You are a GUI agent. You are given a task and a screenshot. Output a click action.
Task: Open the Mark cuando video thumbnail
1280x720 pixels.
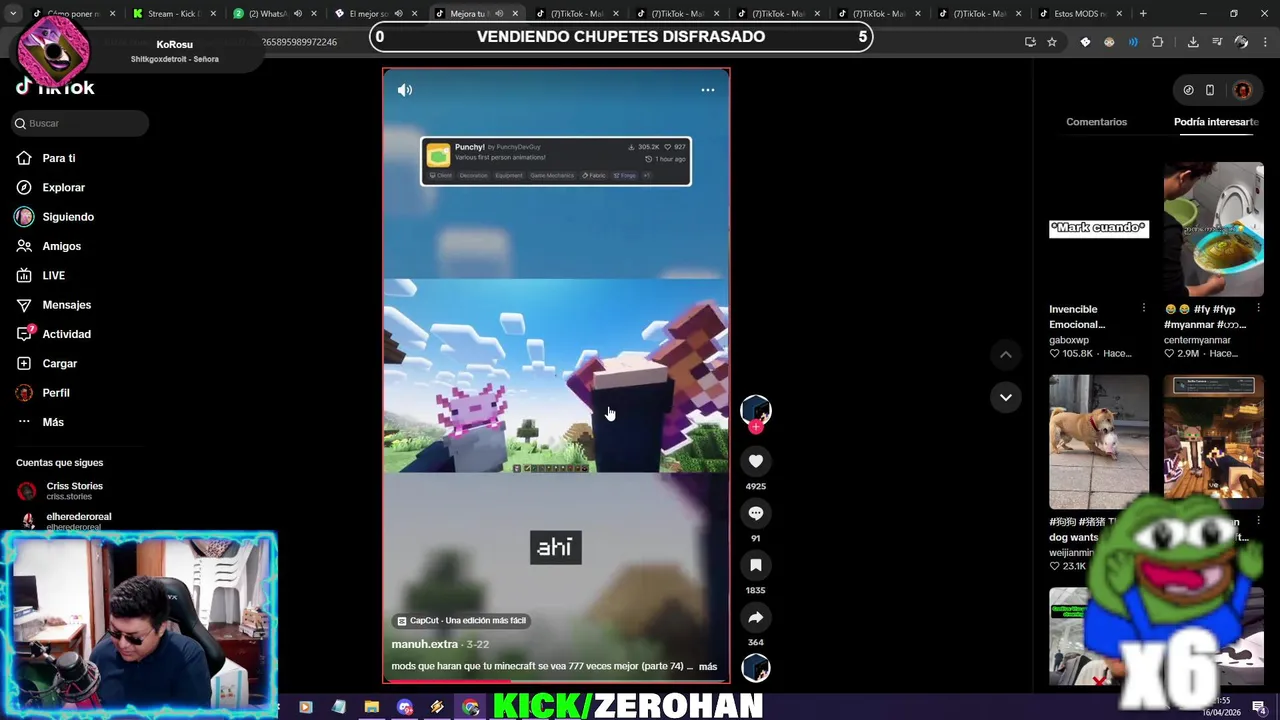[1099, 229]
